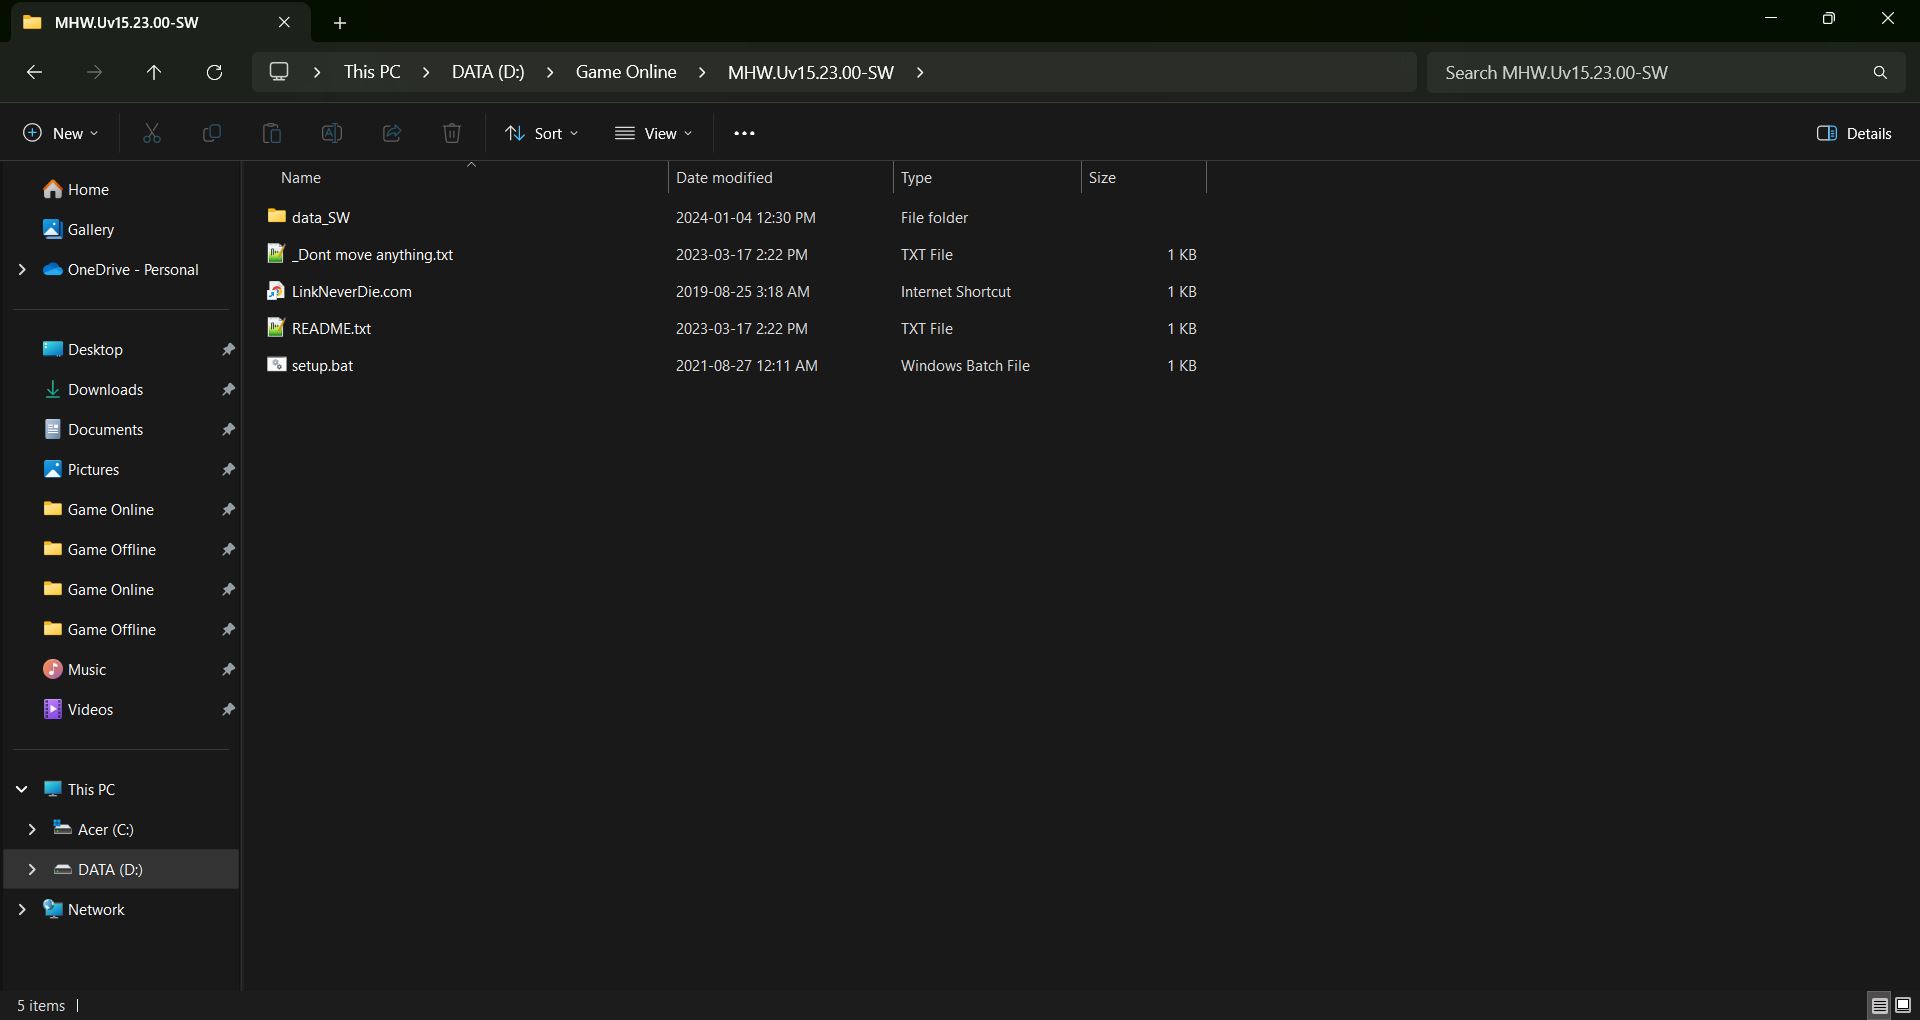Open the See more ellipsis menu
The width and height of the screenshot is (1920, 1020).
point(744,133)
